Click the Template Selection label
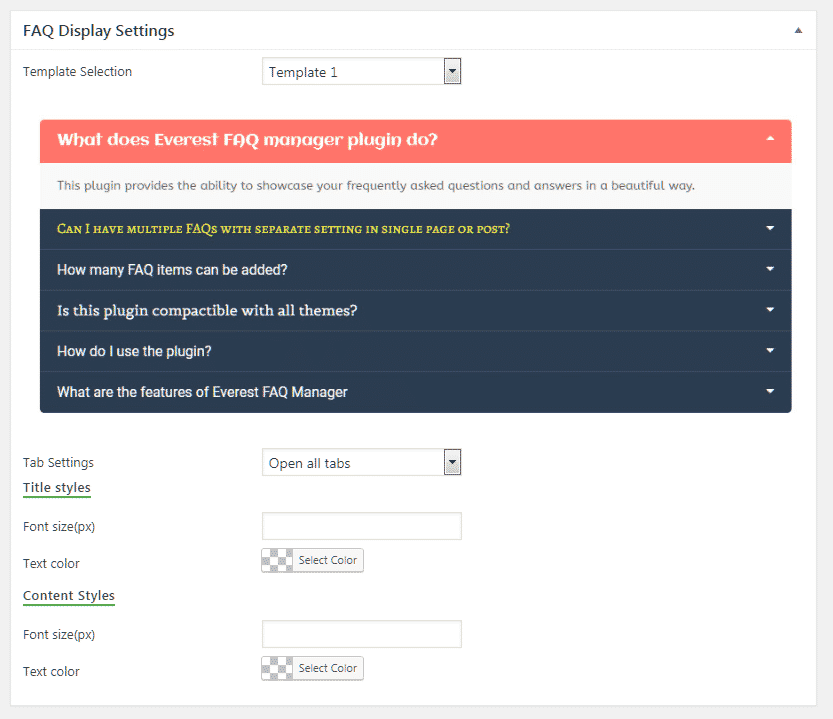This screenshot has width=833, height=719. [78, 71]
